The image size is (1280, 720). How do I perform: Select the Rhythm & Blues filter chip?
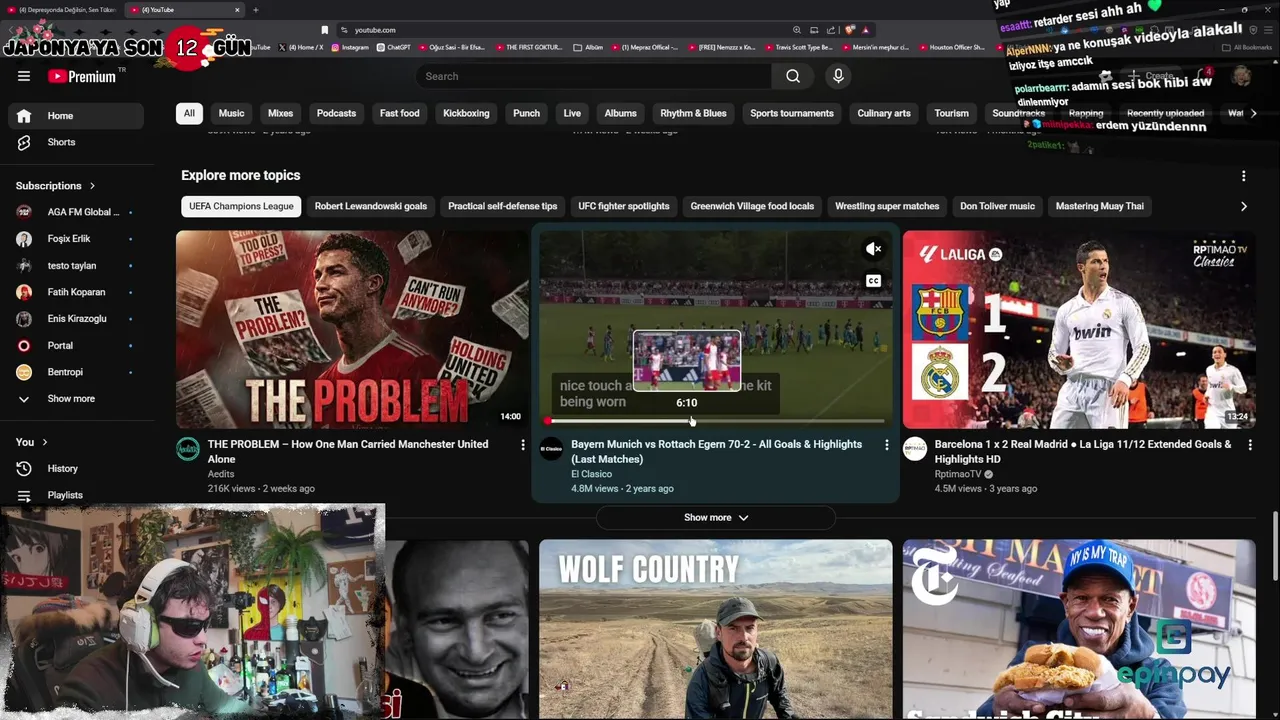[x=693, y=113]
